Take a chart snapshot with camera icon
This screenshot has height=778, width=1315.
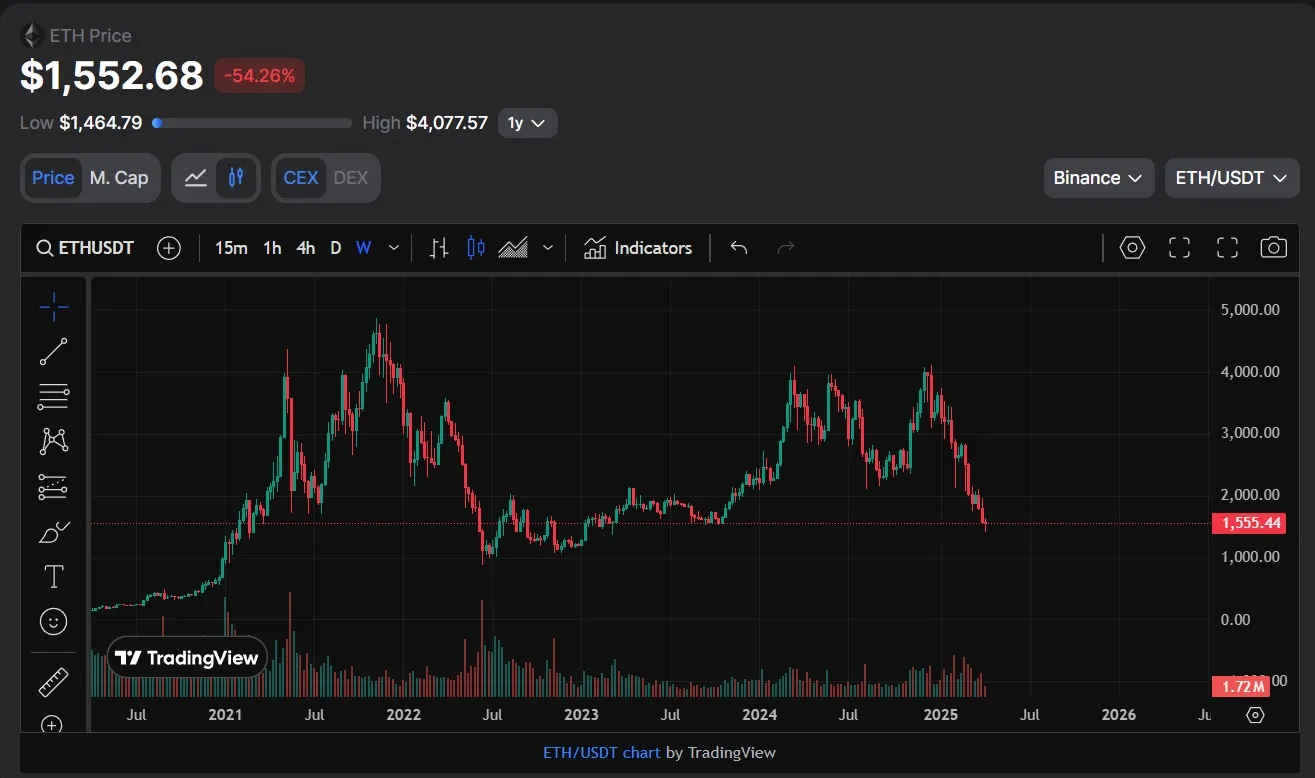(x=1273, y=248)
